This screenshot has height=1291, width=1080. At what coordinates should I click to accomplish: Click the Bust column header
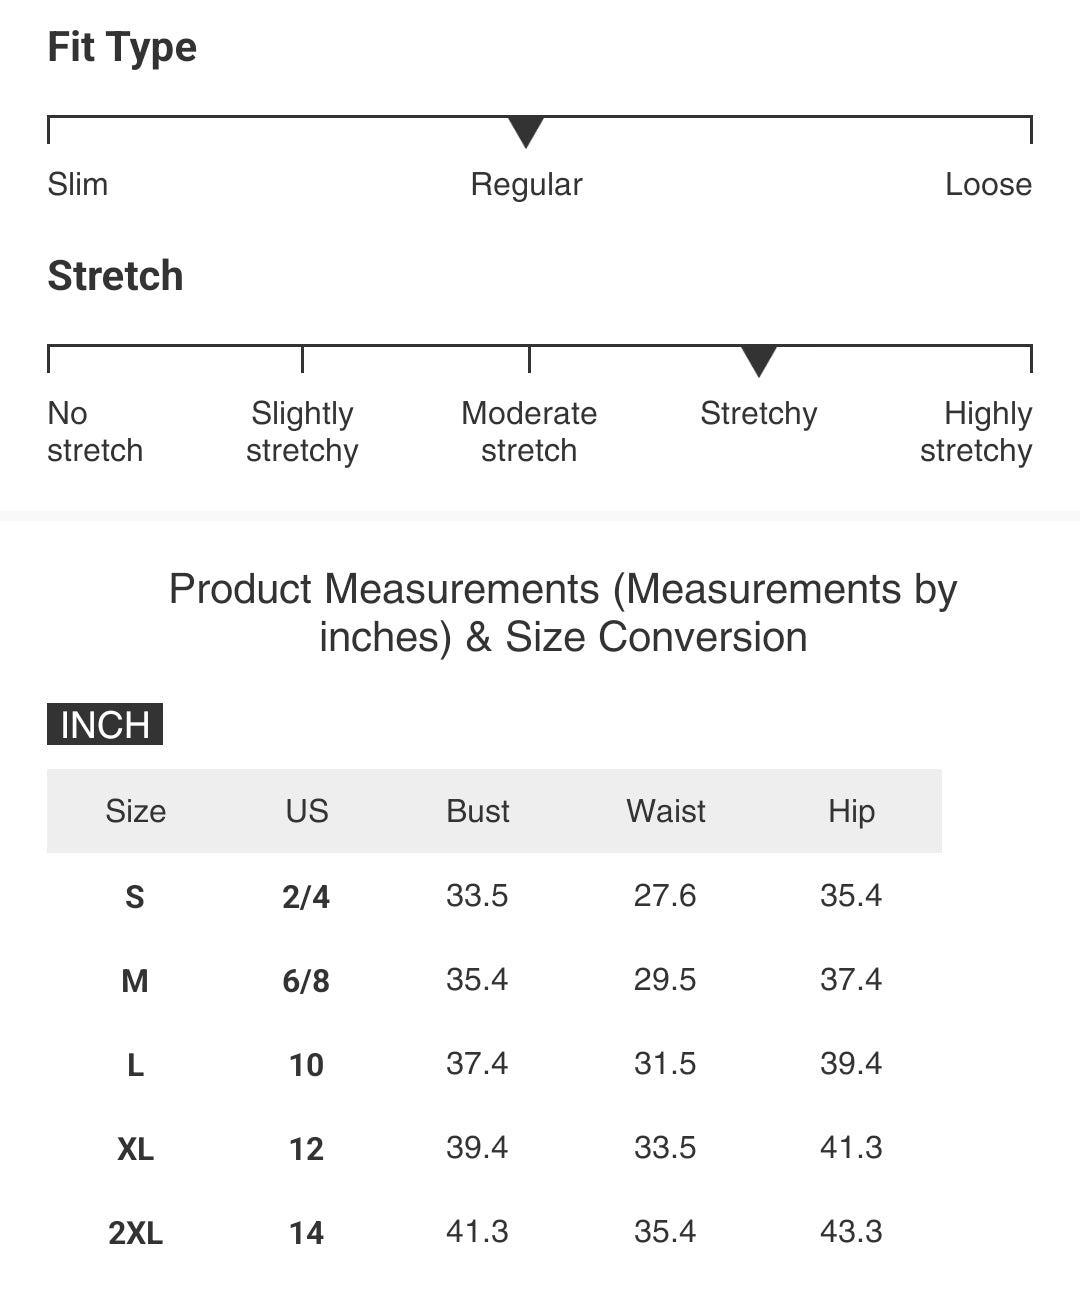[x=478, y=811]
